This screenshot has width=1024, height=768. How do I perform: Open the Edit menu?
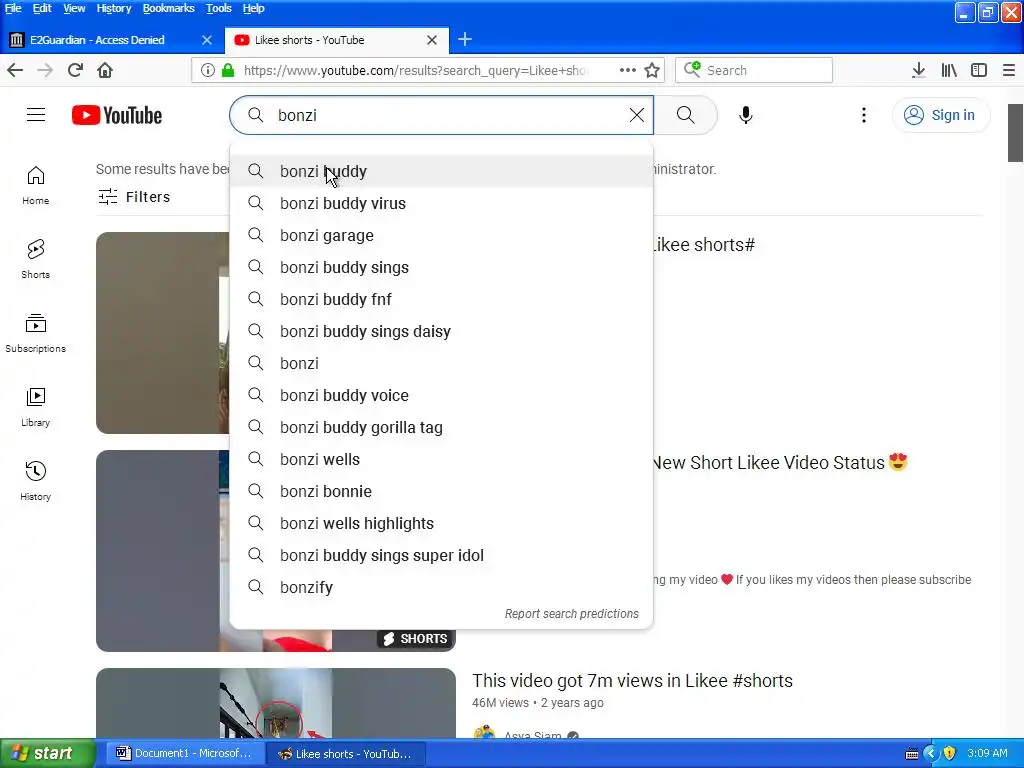(42, 8)
